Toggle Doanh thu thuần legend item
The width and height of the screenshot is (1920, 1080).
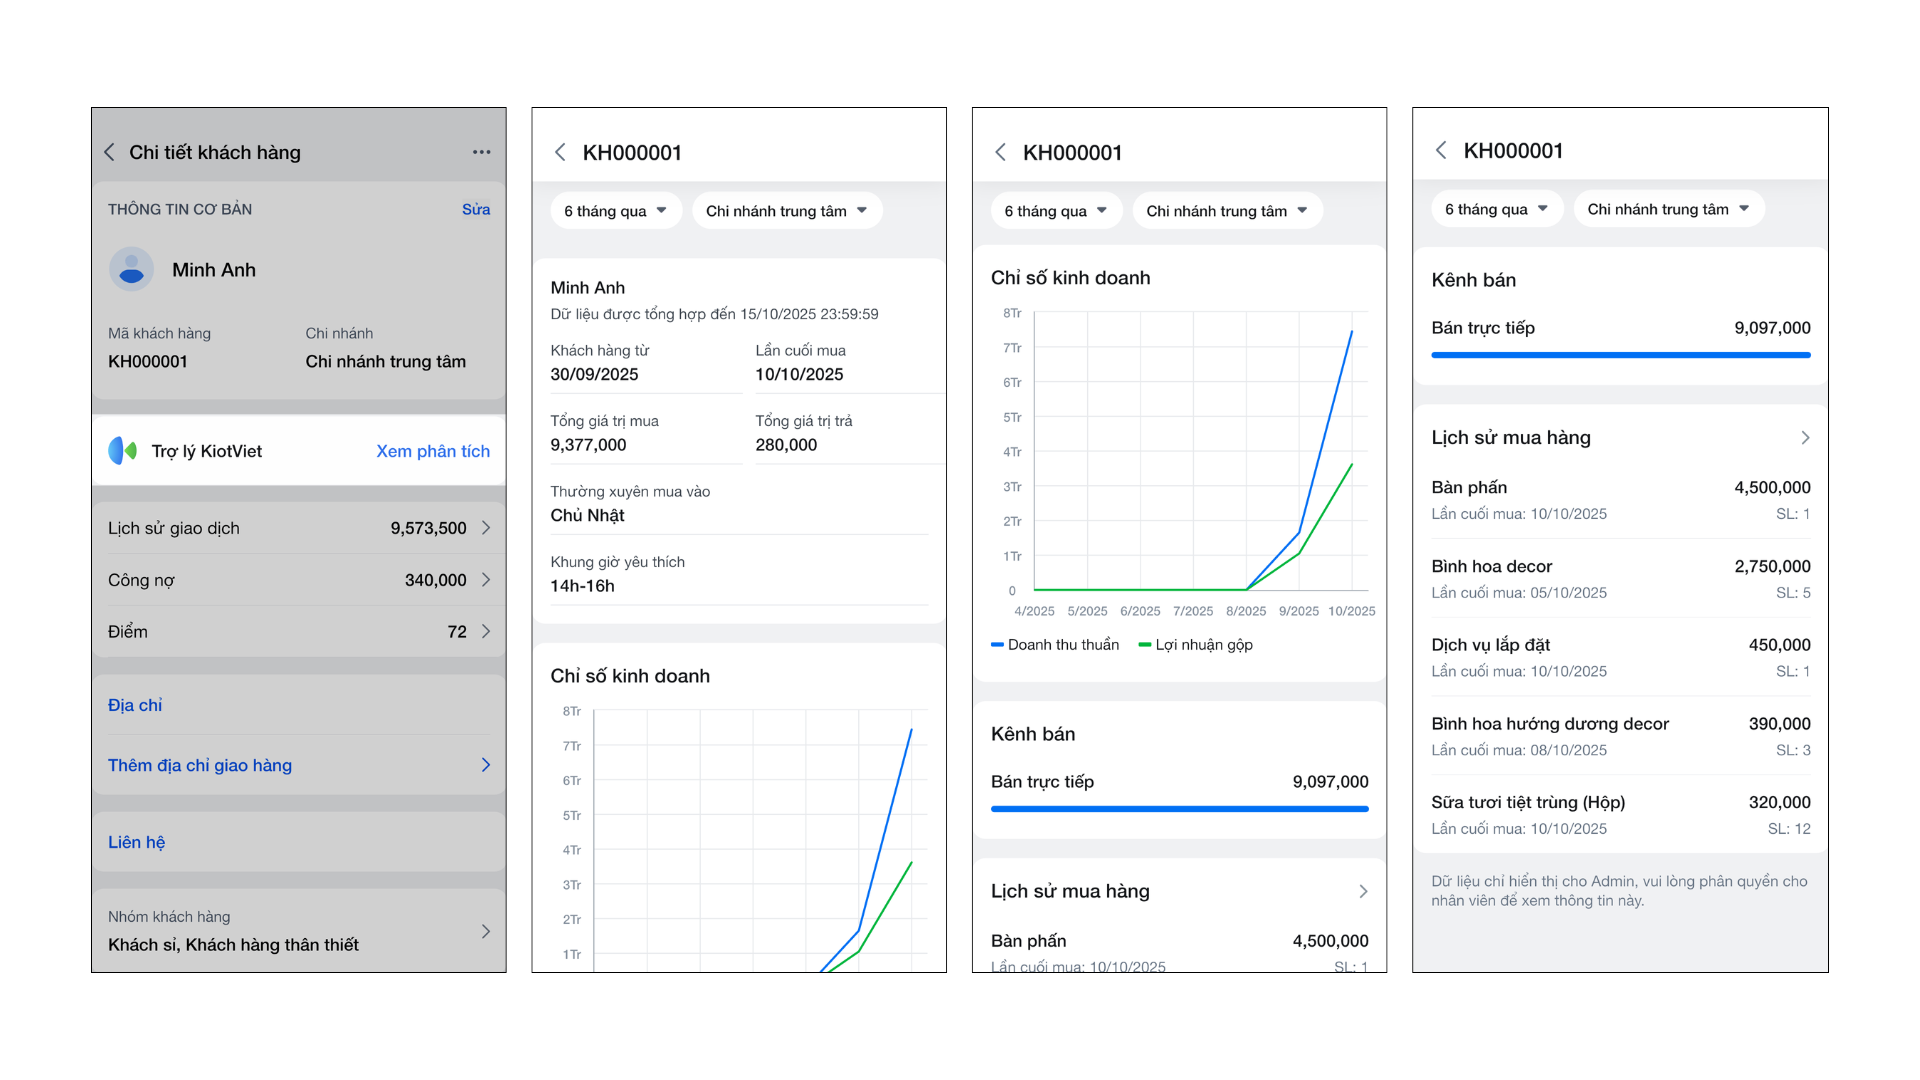click(x=1055, y=645)
